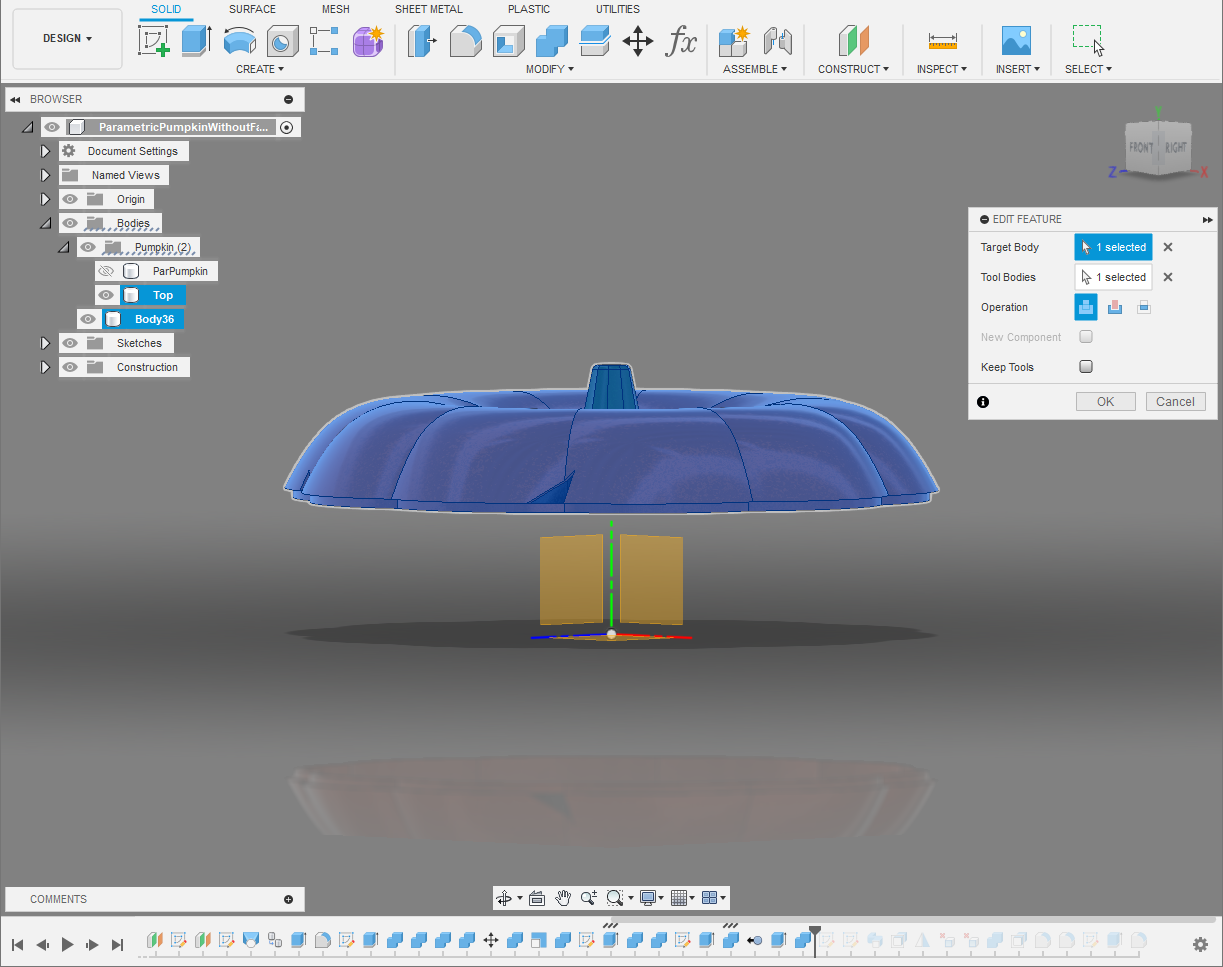Screen dimensions: 1223x967
Task: Switch to the MESH tab
Action: [x=336, y=9]
